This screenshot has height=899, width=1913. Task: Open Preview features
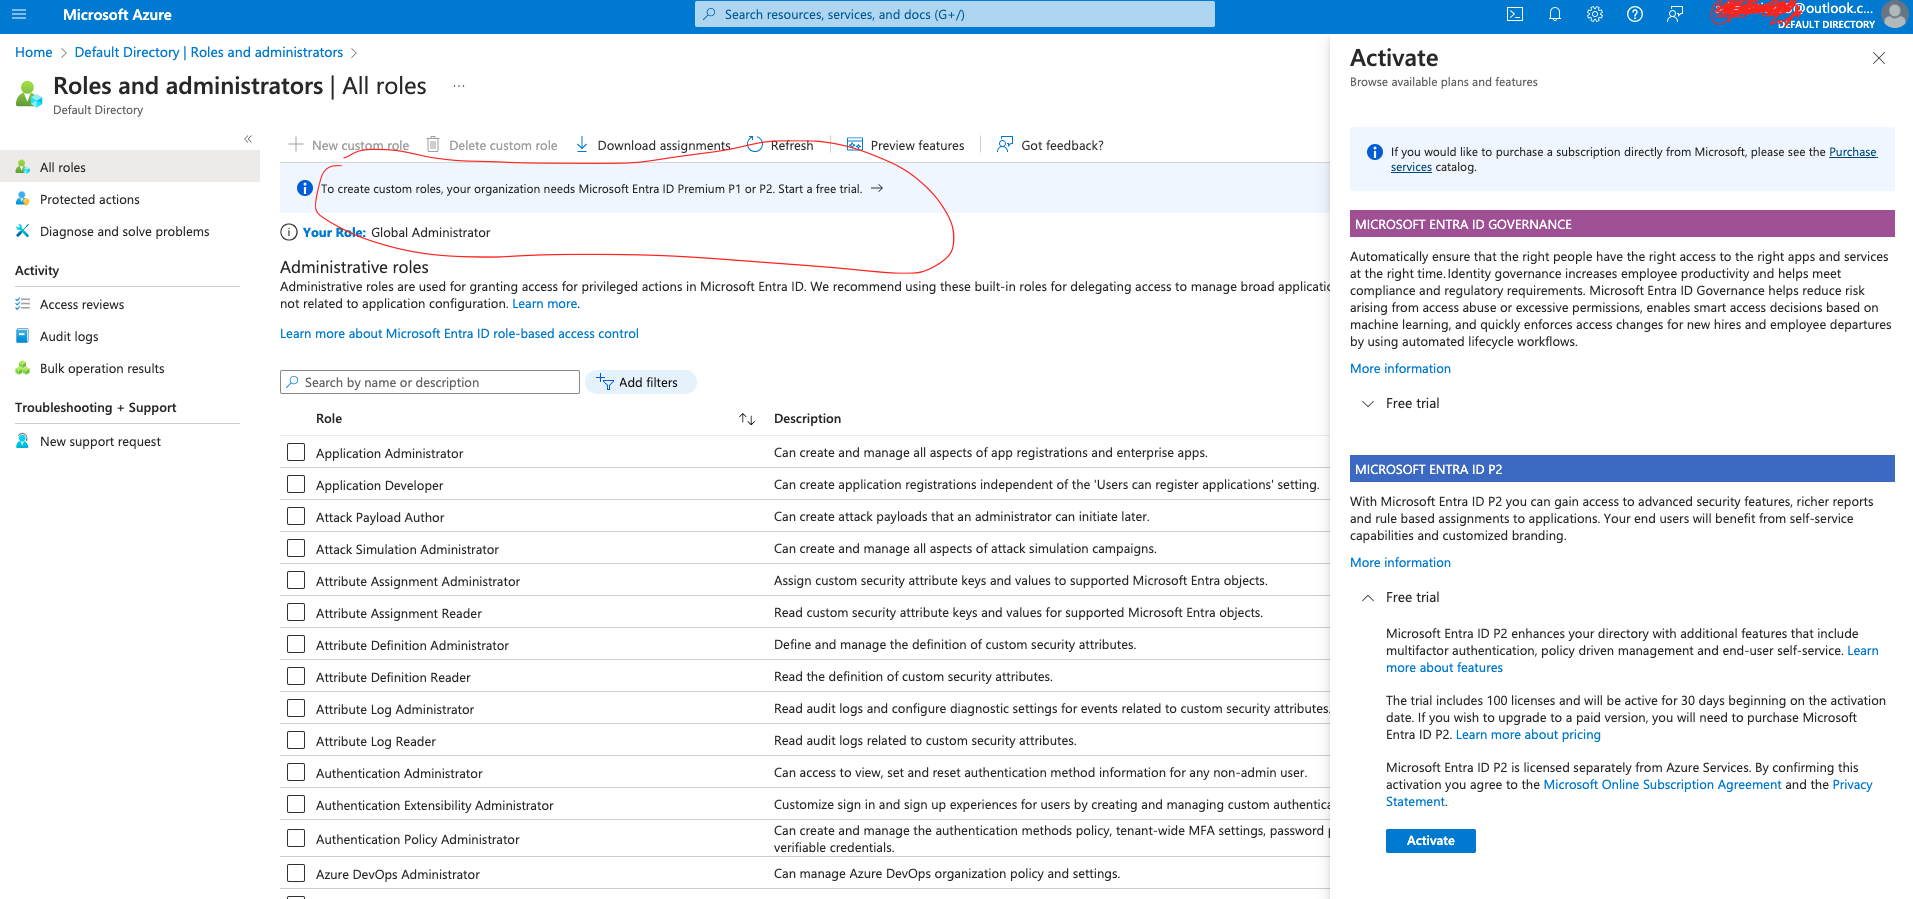[906, 145]
